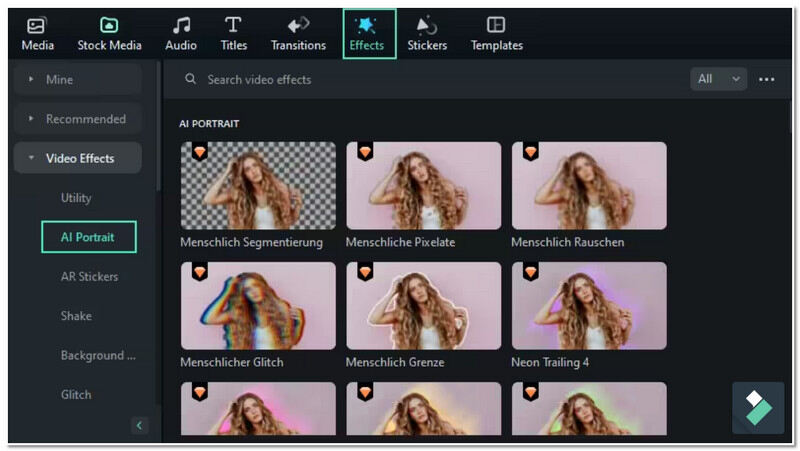Click the Filmora logo in the corner
Viewport: 800px width, 451px height.
758,407
